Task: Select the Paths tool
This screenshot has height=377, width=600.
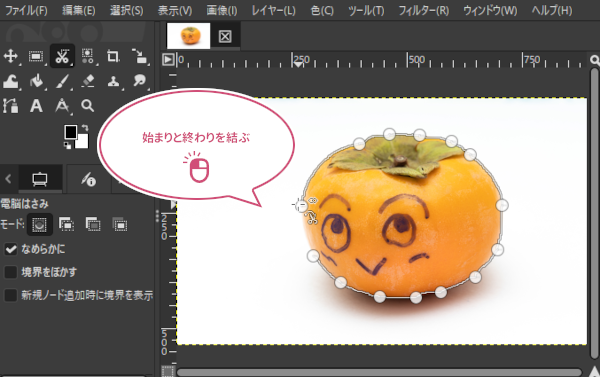Action: (x=10, y=106)
